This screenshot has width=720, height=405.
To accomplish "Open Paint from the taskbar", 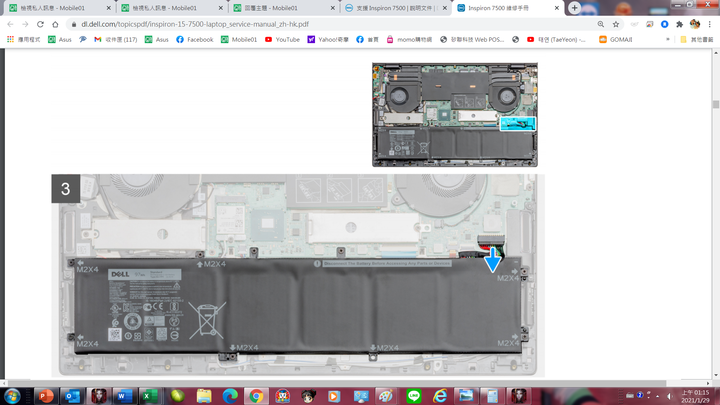I will 387,396.
